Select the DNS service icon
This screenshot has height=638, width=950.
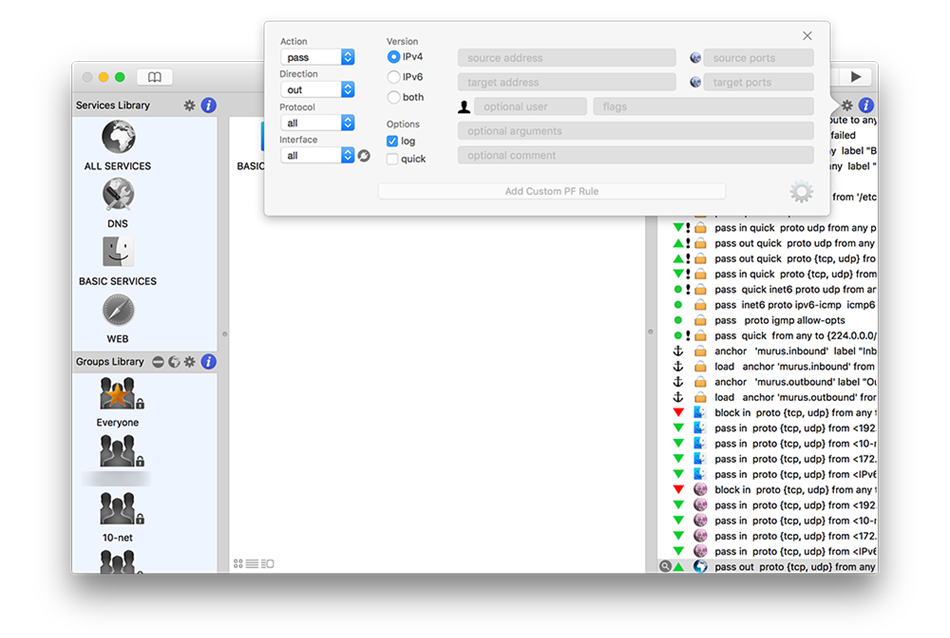(x=118, y=195)
